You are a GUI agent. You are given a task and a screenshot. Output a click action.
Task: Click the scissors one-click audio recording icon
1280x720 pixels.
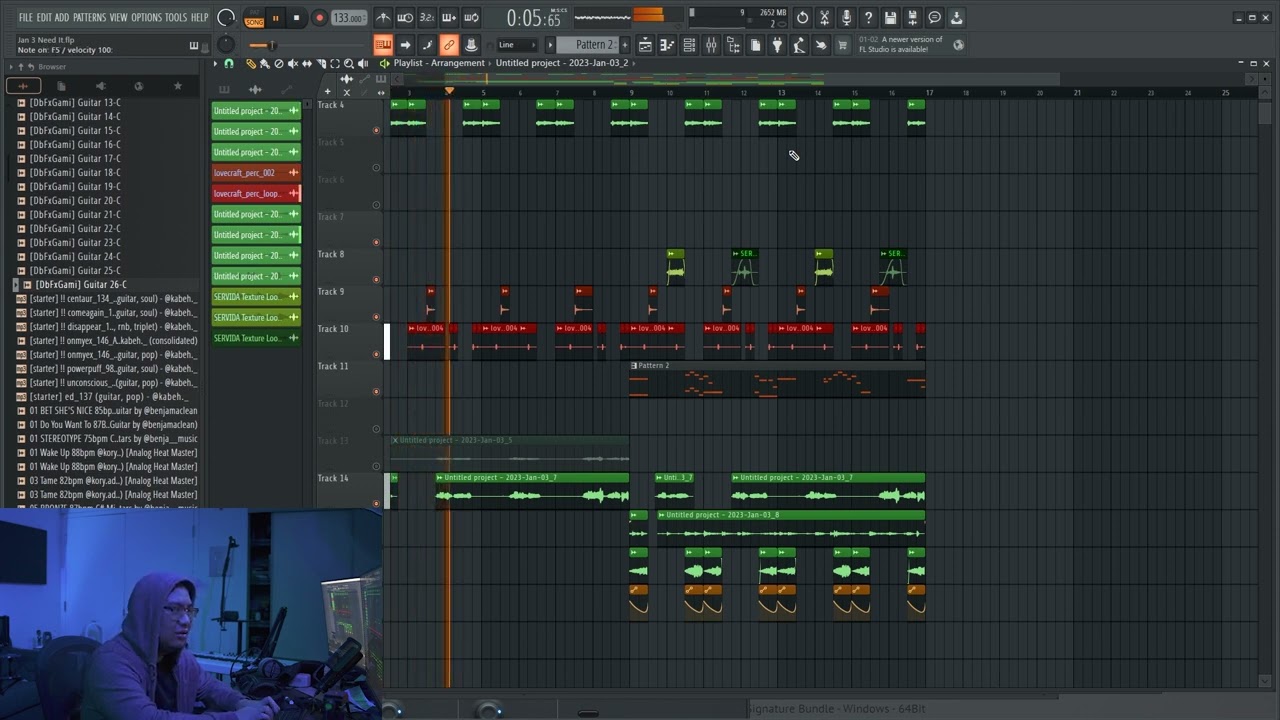(x=824, y=18)
